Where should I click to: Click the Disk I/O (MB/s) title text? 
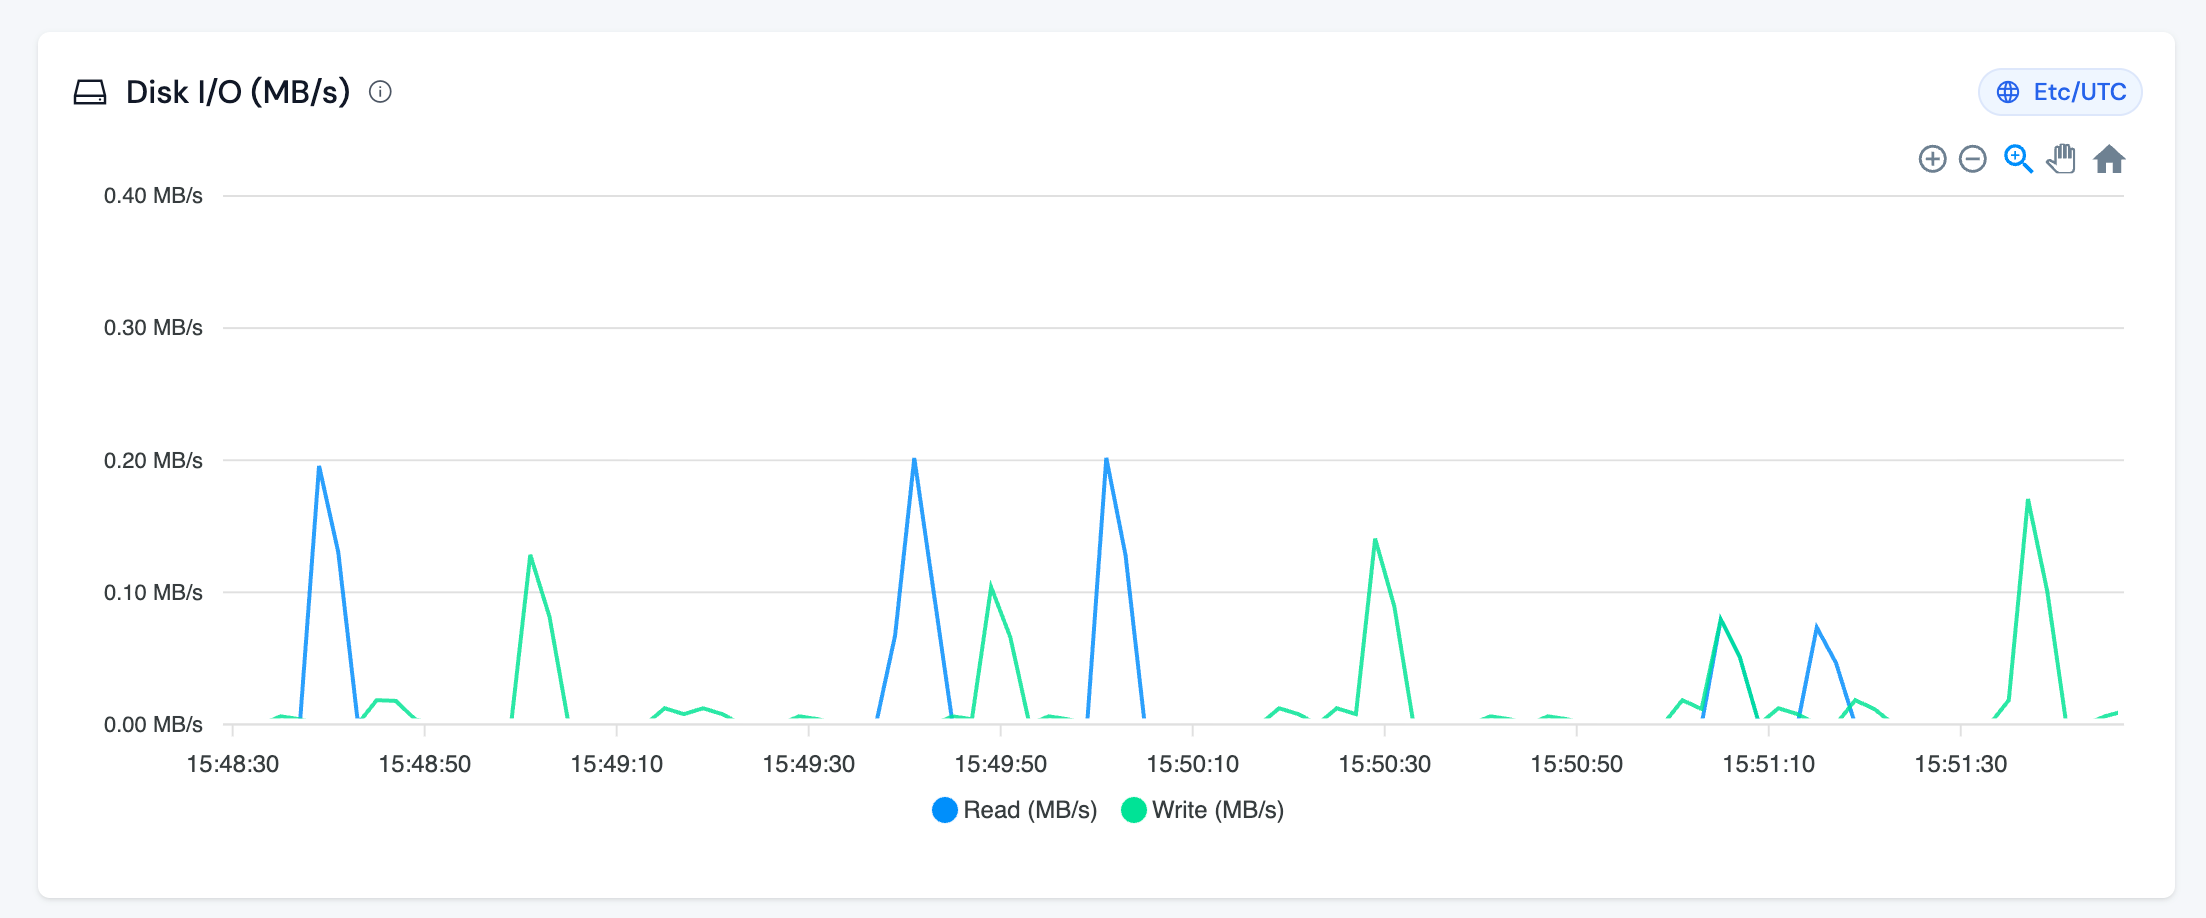point(238,92)
